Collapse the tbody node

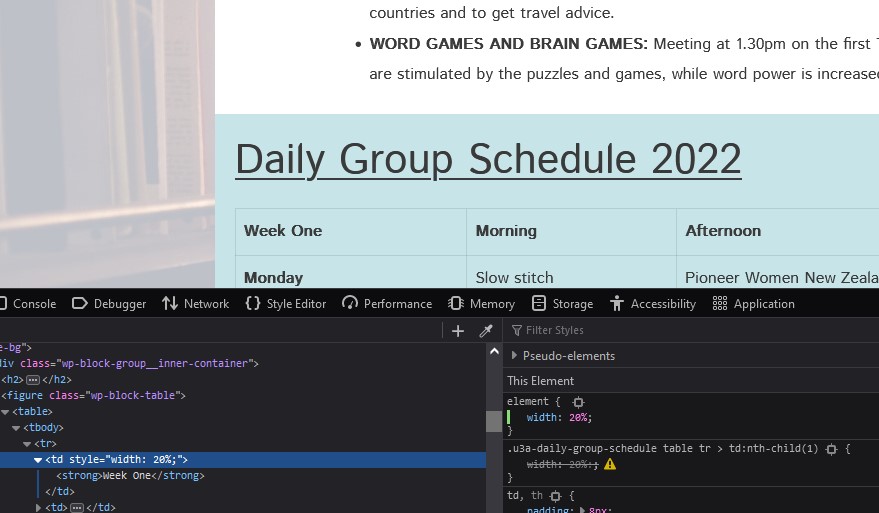tap(16, 428)
